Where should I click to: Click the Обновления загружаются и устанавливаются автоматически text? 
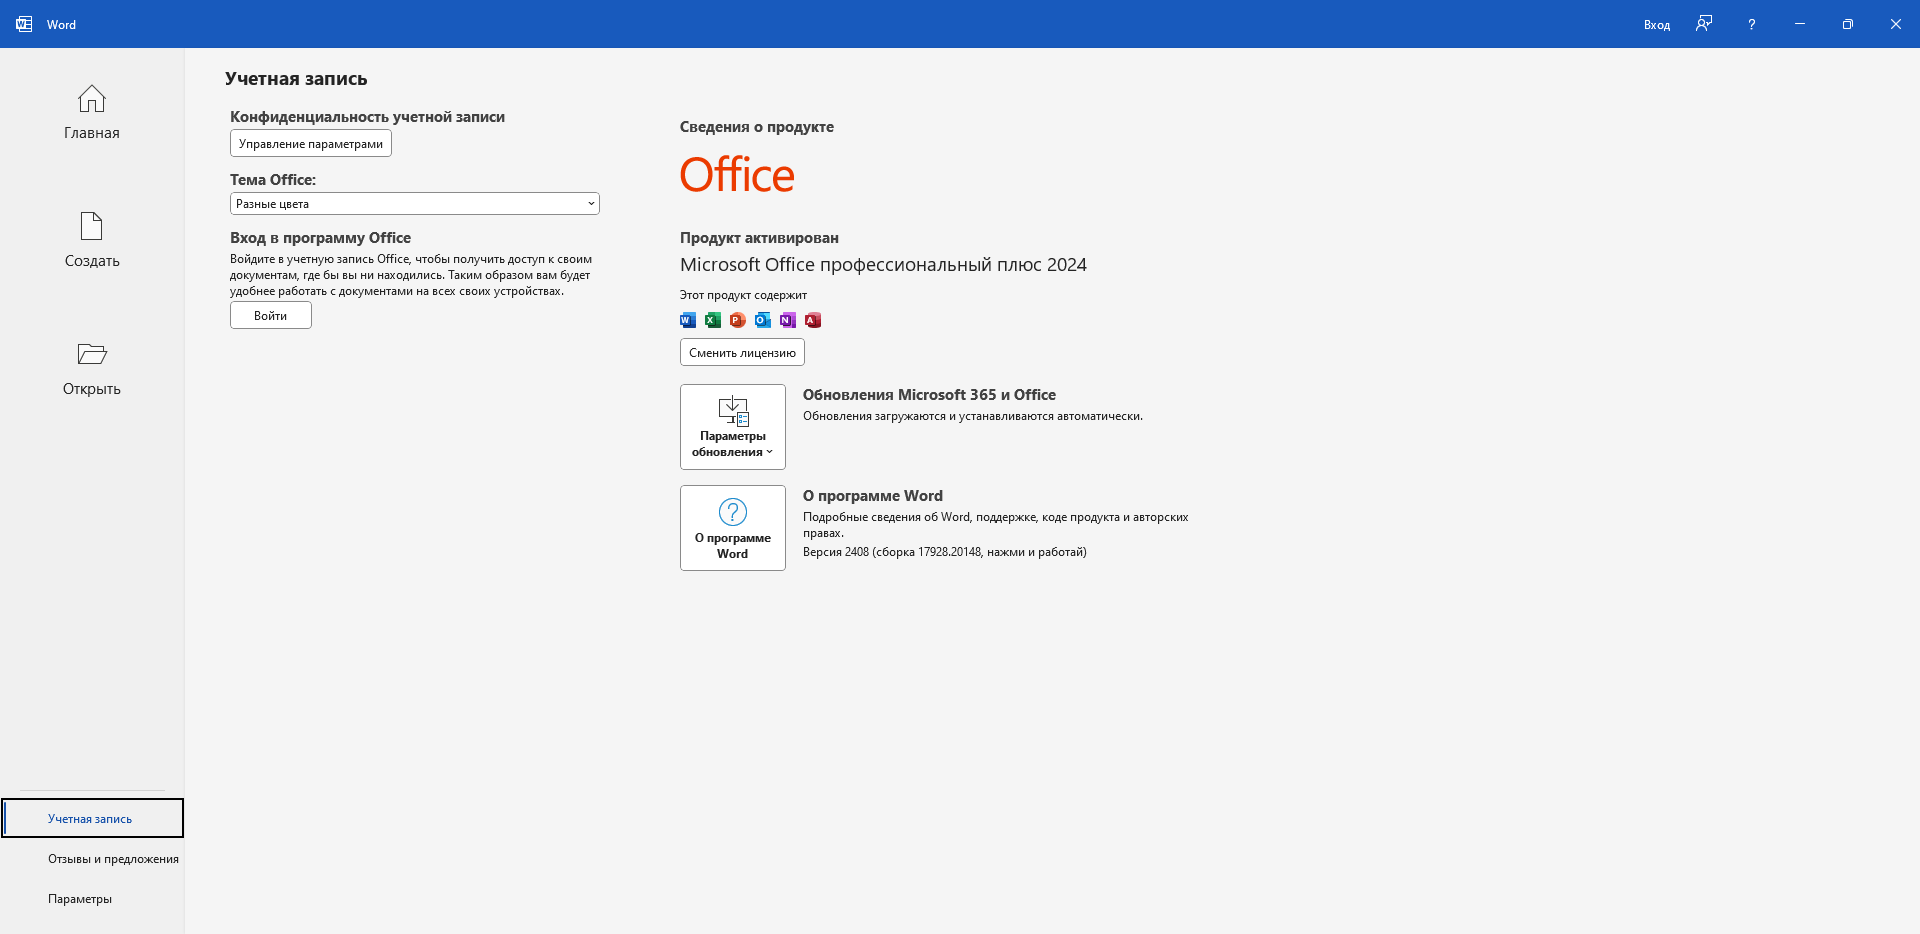coord(972,416)
